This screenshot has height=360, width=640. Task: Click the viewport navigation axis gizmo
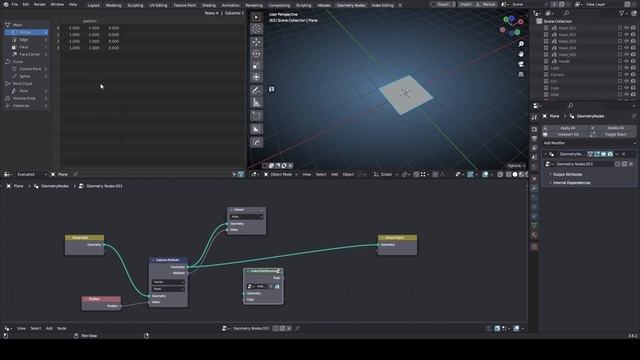point(512,25)
